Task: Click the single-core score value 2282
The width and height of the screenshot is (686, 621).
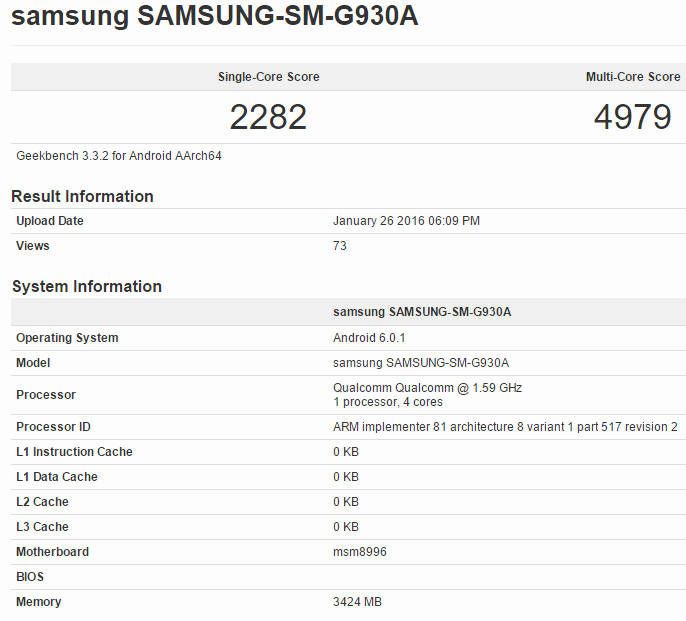Action: coord(268,117)
